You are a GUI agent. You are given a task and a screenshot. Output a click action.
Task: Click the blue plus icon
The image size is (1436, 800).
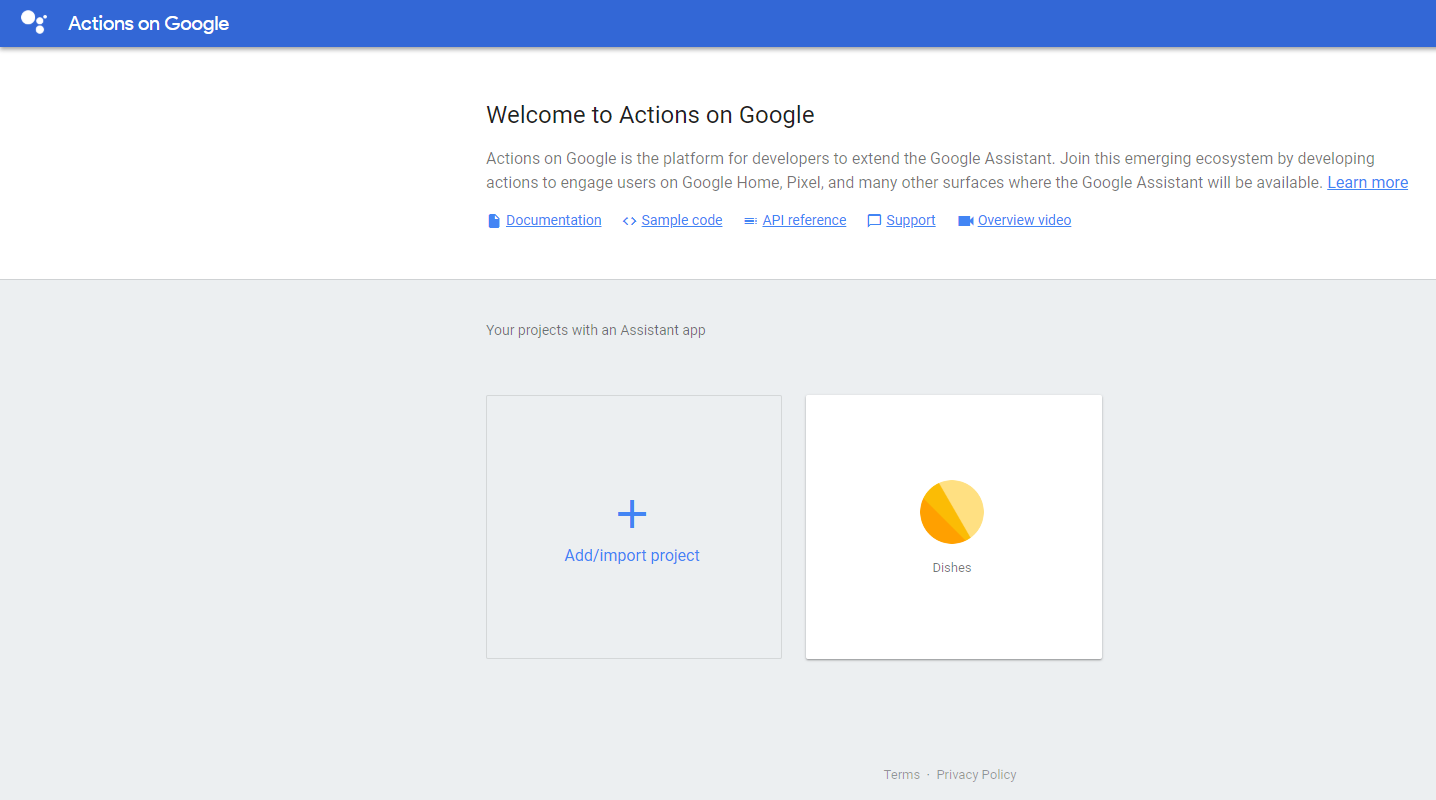pyautogui.click(x=632, y=514)
